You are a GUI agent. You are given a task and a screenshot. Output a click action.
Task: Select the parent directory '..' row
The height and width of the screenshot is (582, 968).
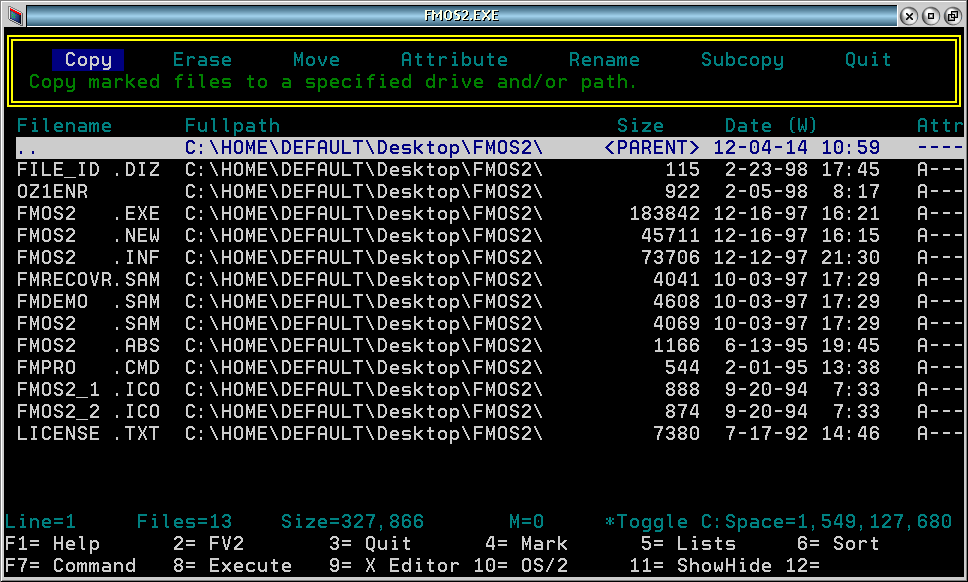tap(489, 148)
